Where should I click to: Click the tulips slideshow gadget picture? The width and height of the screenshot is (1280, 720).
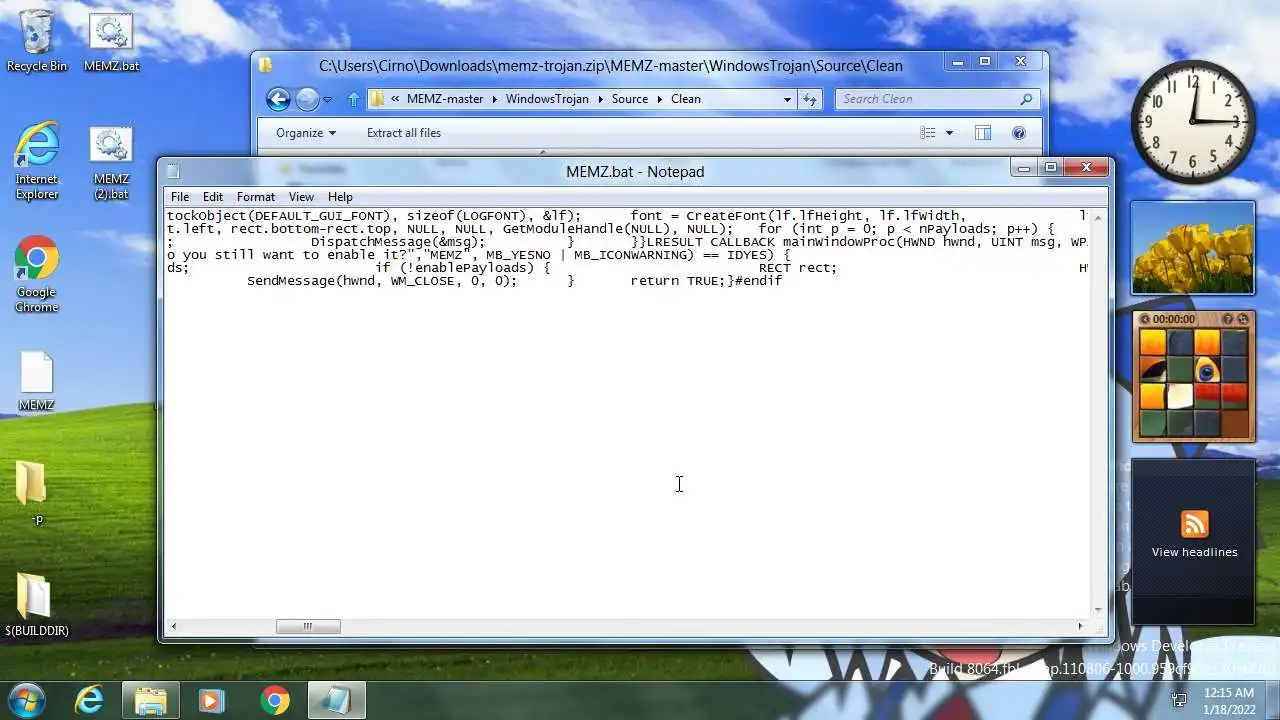[1193, 248]
